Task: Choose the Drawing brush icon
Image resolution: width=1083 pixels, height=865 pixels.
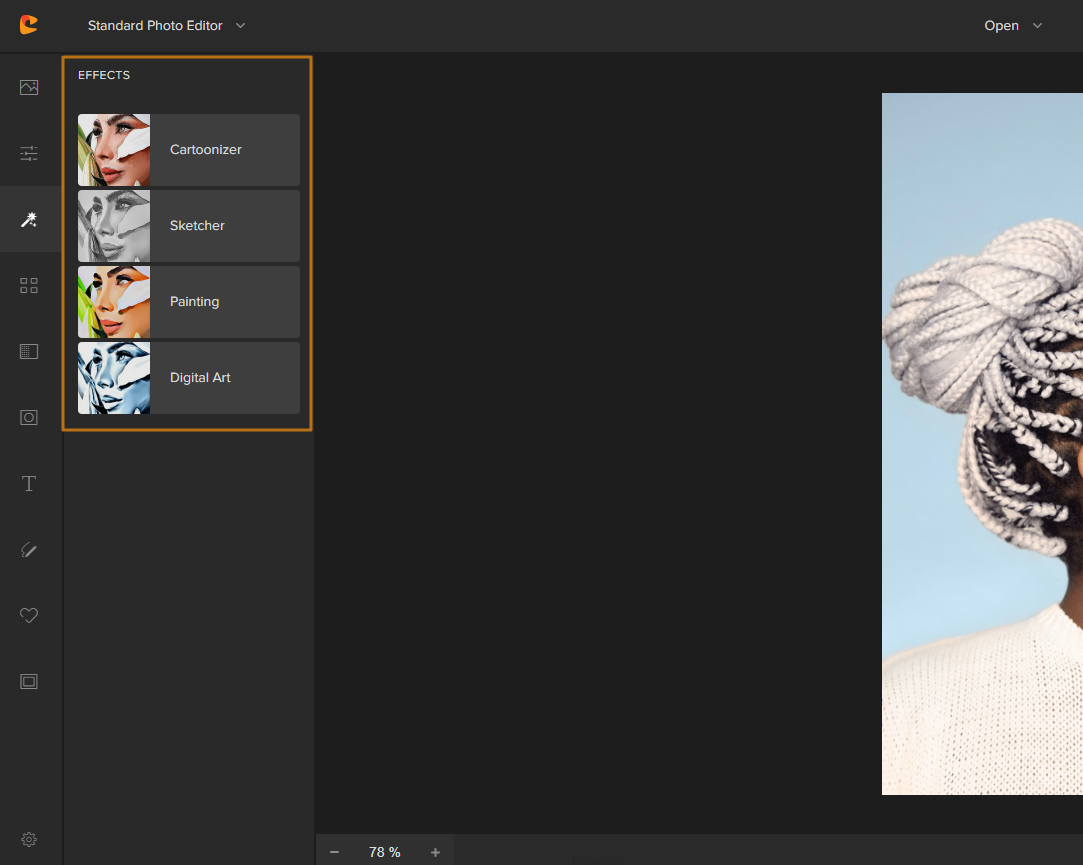Action: pyautogui.click(x=29, y=550)
